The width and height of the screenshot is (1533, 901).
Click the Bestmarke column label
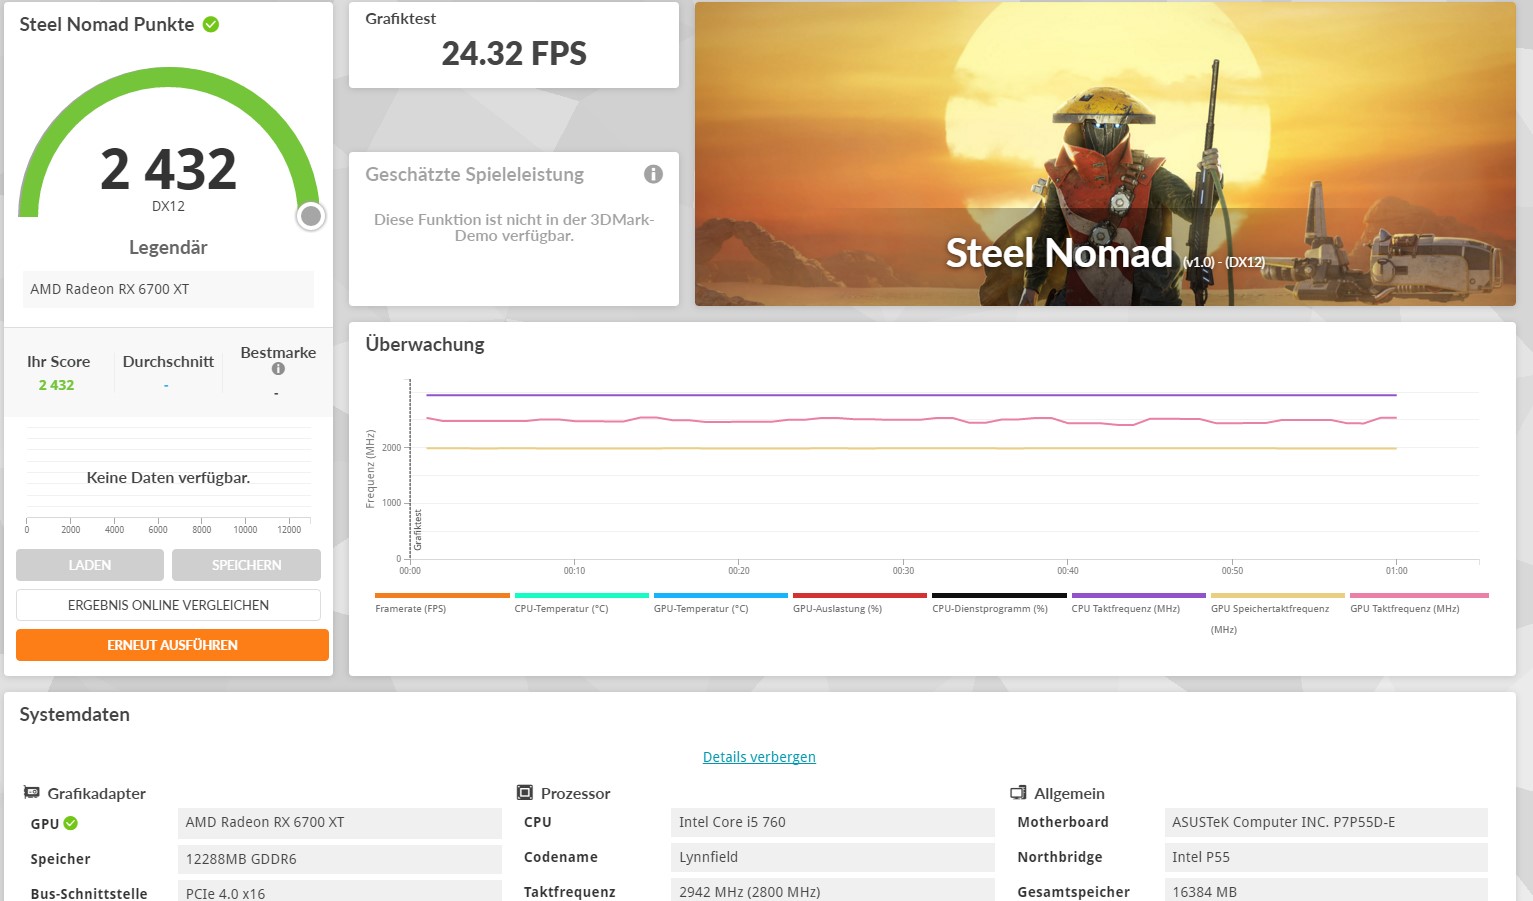point(278,352)
